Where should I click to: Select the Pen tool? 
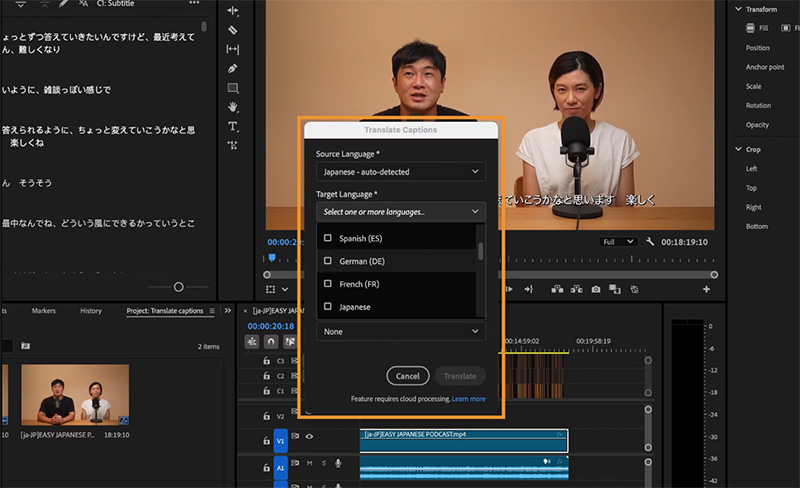point(233,68)
